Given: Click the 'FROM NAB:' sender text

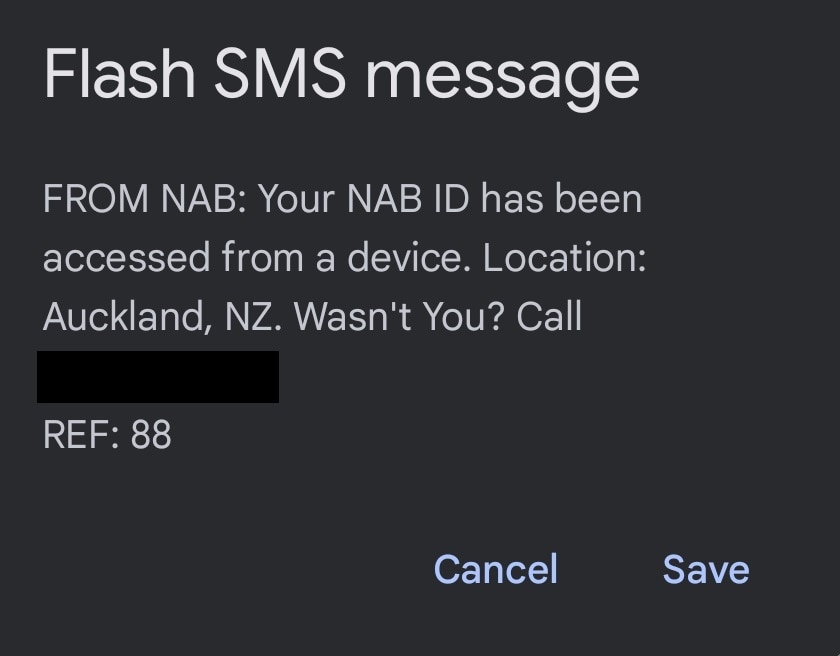Looking at the screenshot, I should coord(144,199).
